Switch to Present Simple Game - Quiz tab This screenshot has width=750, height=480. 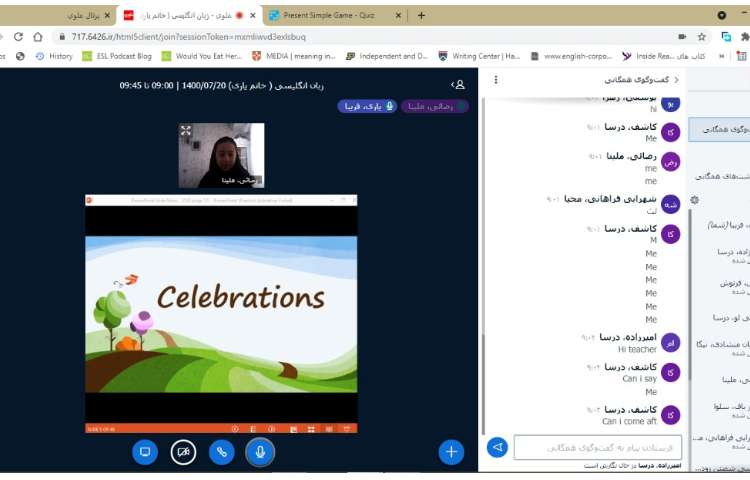pos(335,15)
